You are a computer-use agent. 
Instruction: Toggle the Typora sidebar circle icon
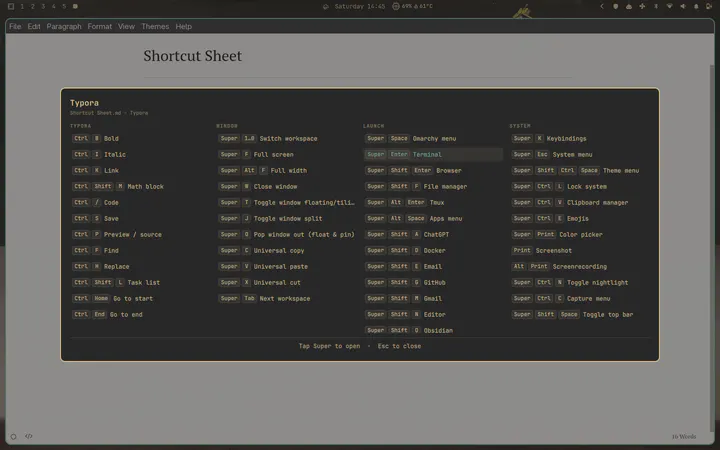point(13,437)
